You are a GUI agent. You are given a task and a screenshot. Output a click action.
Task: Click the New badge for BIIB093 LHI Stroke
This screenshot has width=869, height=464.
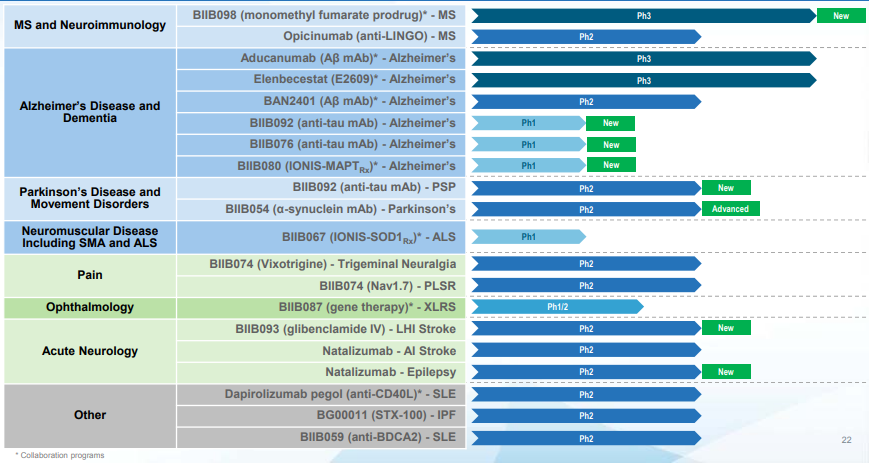pyautogui.click(x=726, y=328)
